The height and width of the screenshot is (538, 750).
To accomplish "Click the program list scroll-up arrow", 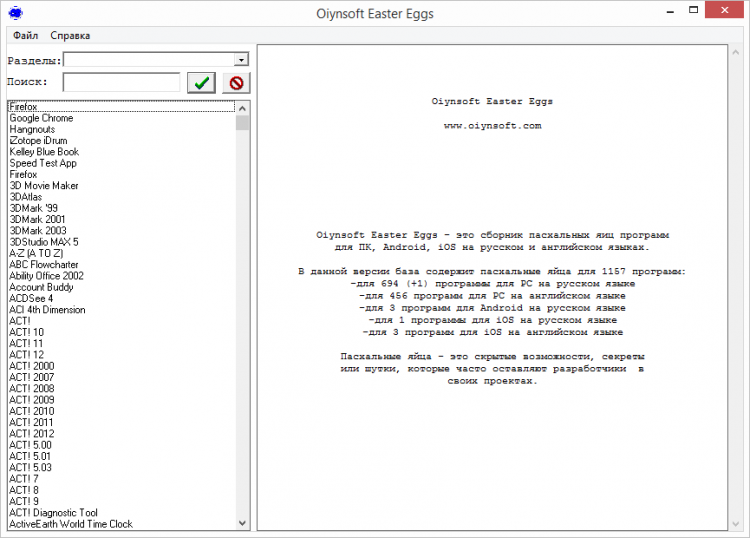I will tap(243, 109).
